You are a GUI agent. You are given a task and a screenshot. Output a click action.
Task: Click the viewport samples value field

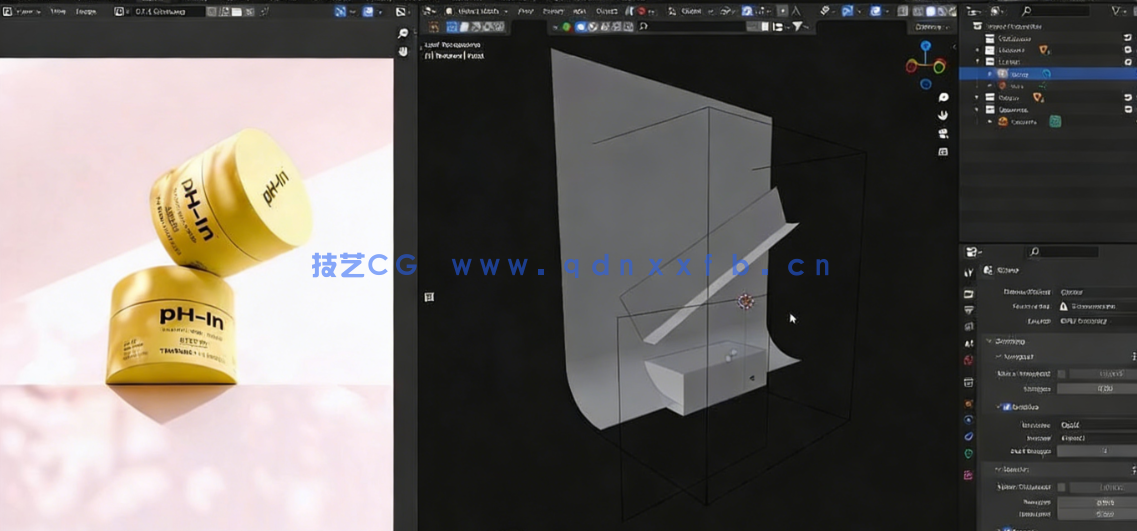point(1097,389)
